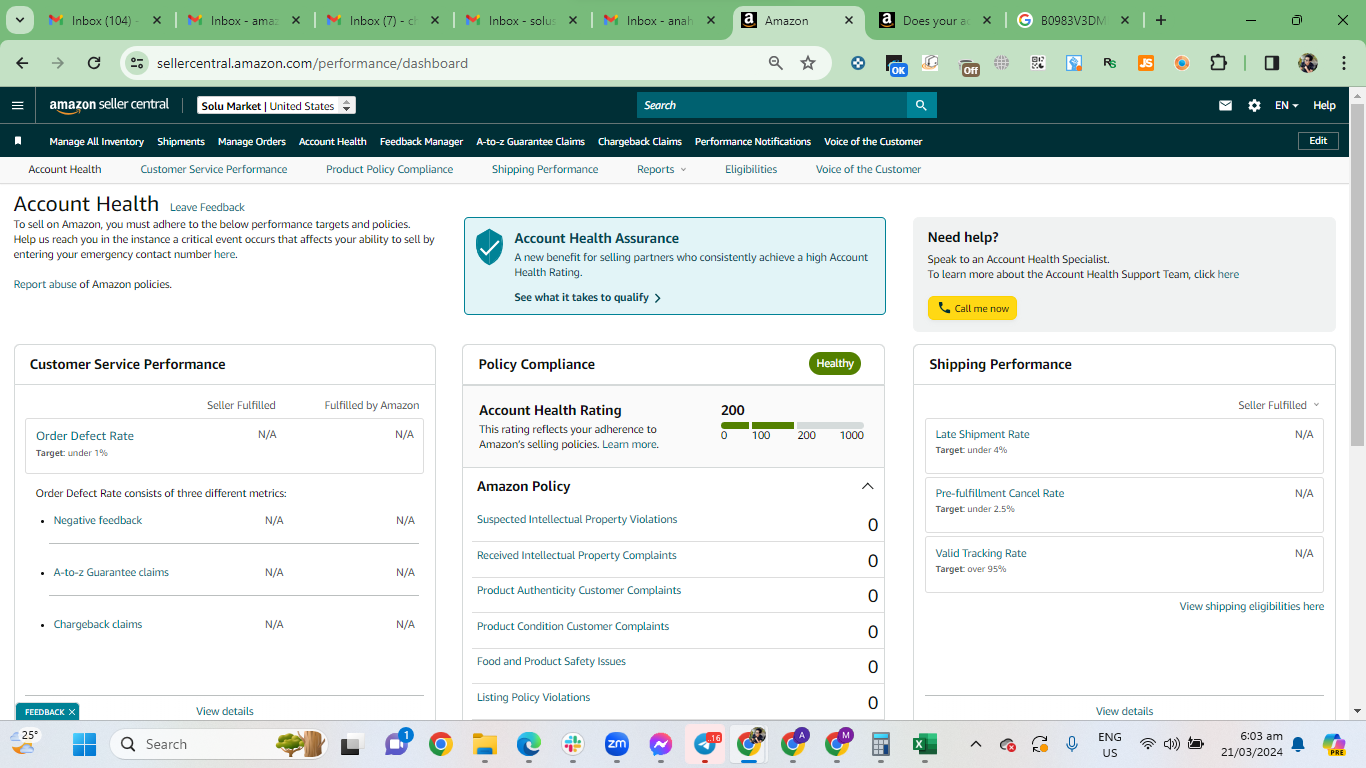1366x768 pixels.
Task: Open File Explorer from the taskbar
Action: [485, 744]
